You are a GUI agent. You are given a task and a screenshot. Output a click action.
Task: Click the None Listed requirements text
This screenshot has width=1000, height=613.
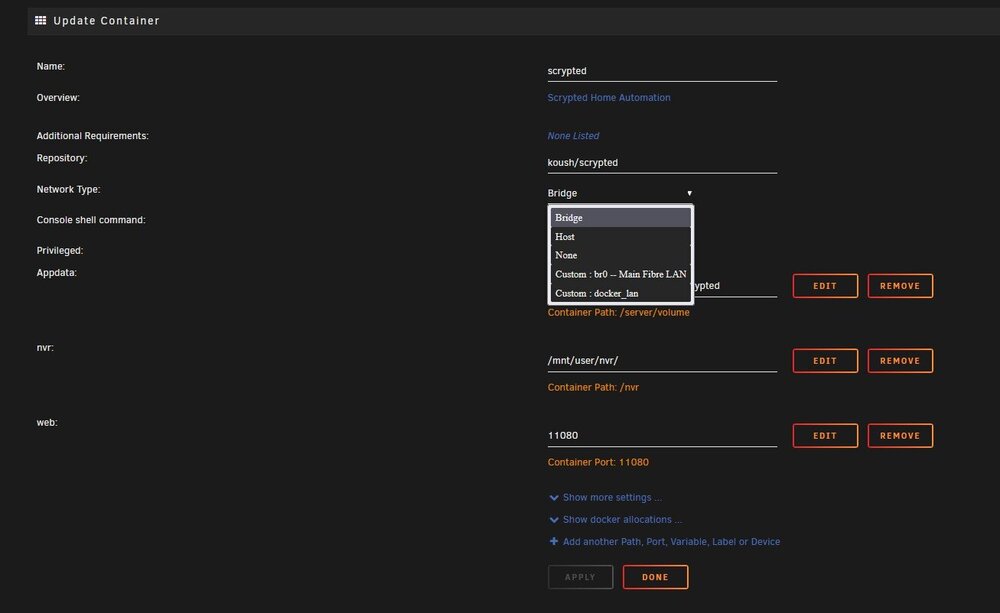[x=573, y=136]
